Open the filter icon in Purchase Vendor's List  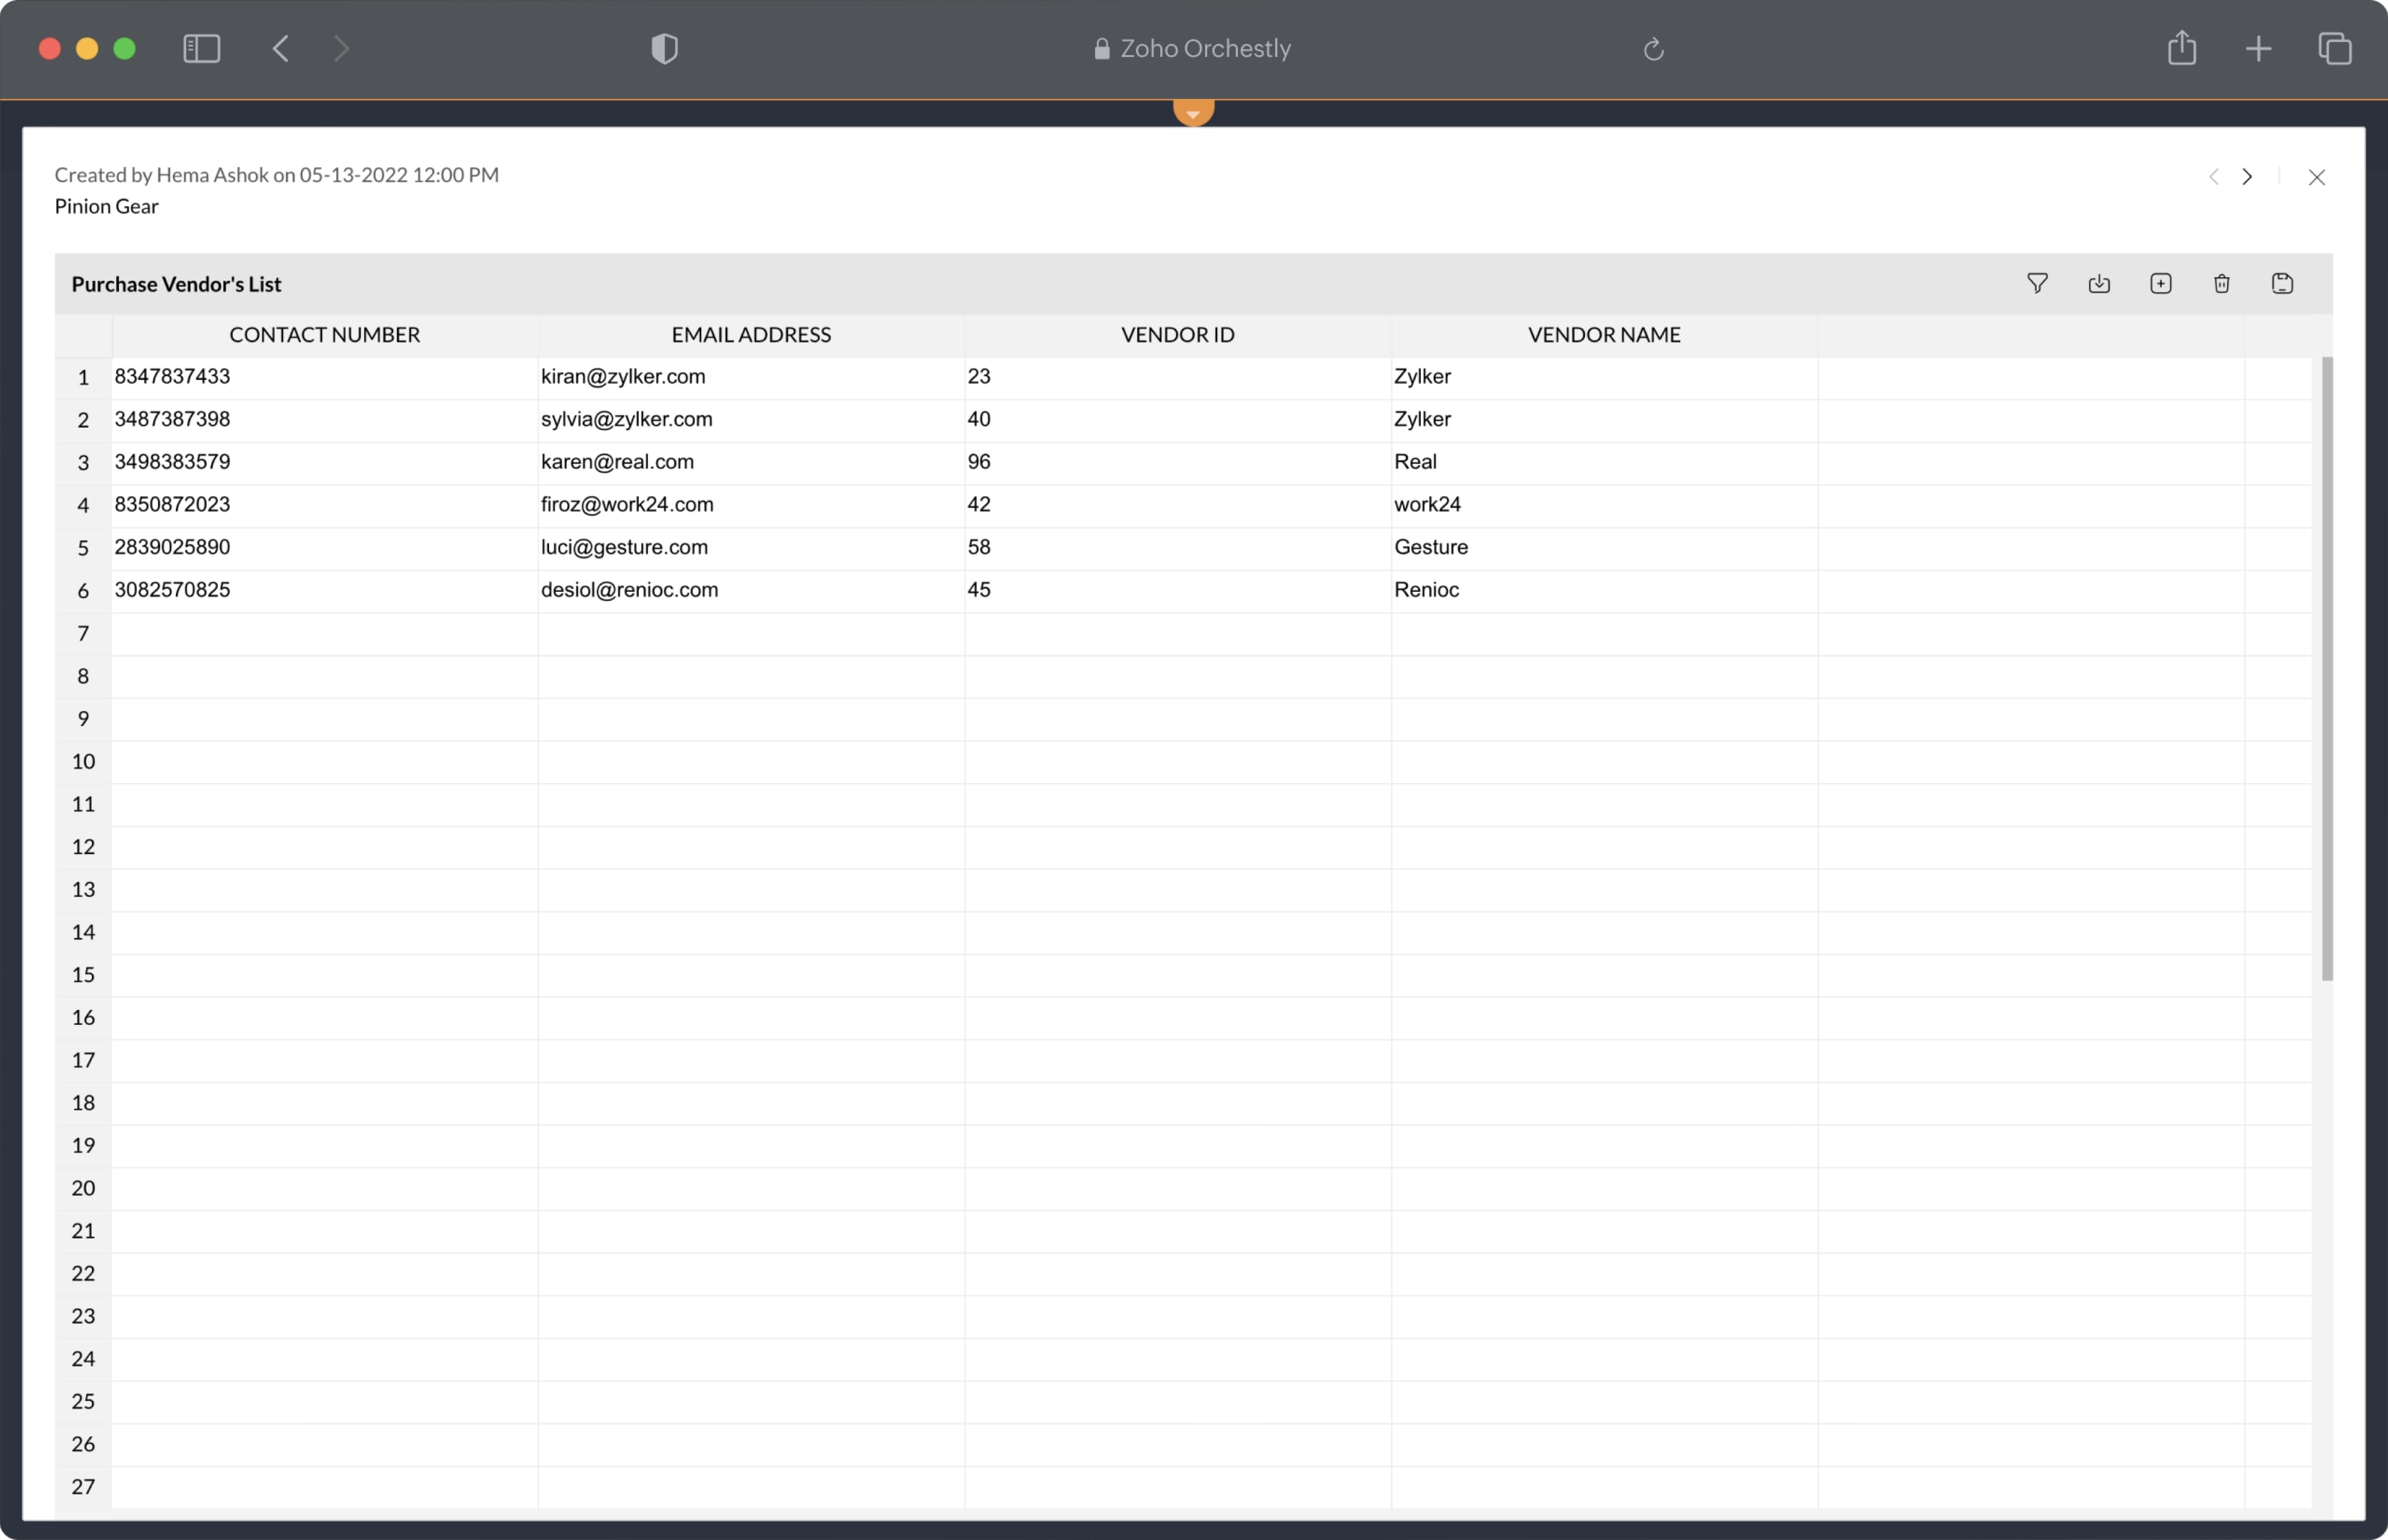point(2037,284)
